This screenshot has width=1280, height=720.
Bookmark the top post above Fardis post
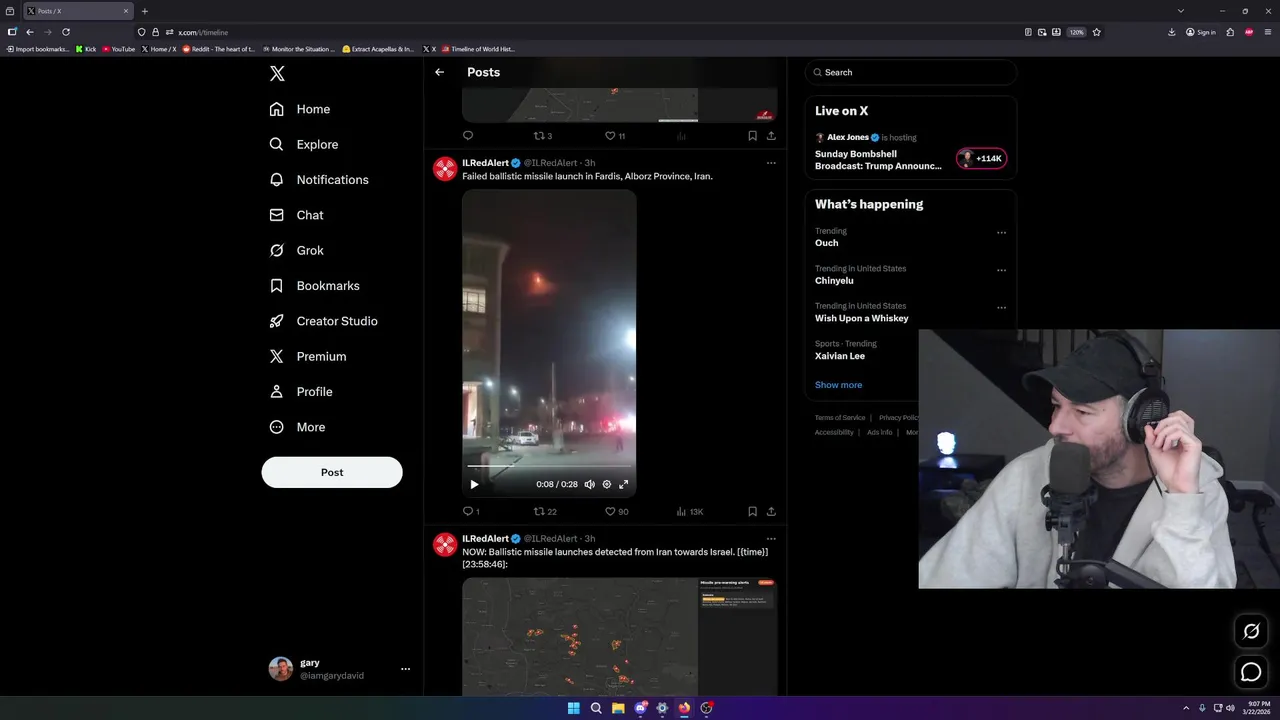pos(752,136)
